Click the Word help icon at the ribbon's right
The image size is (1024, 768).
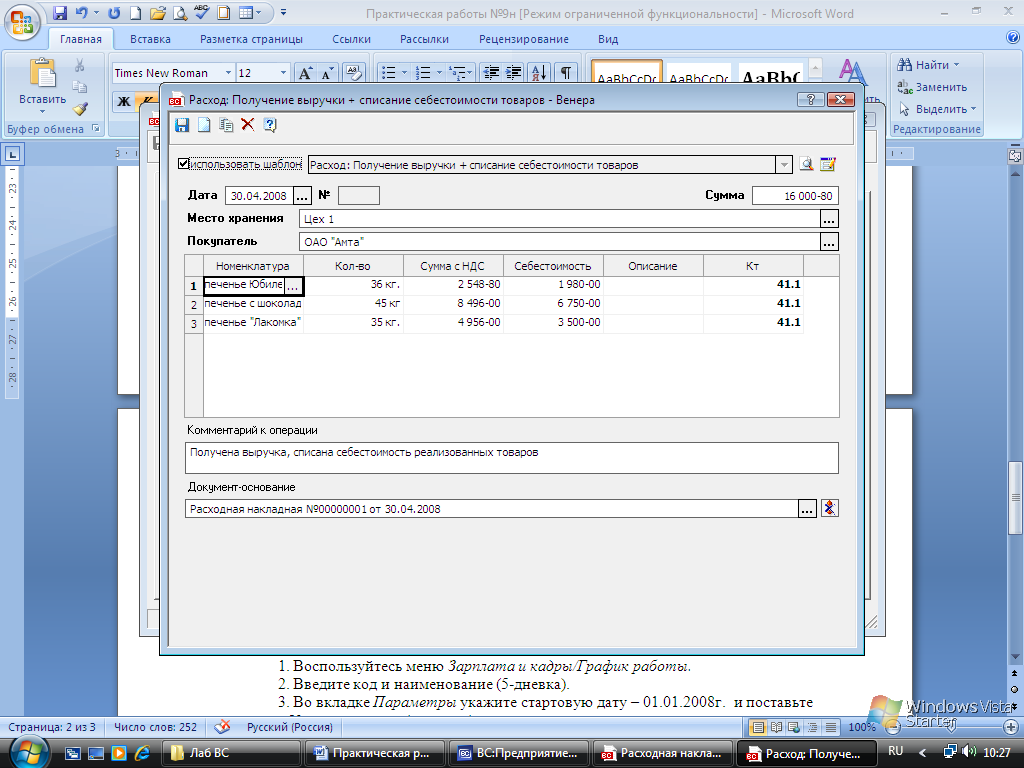tap(1013, 37)
